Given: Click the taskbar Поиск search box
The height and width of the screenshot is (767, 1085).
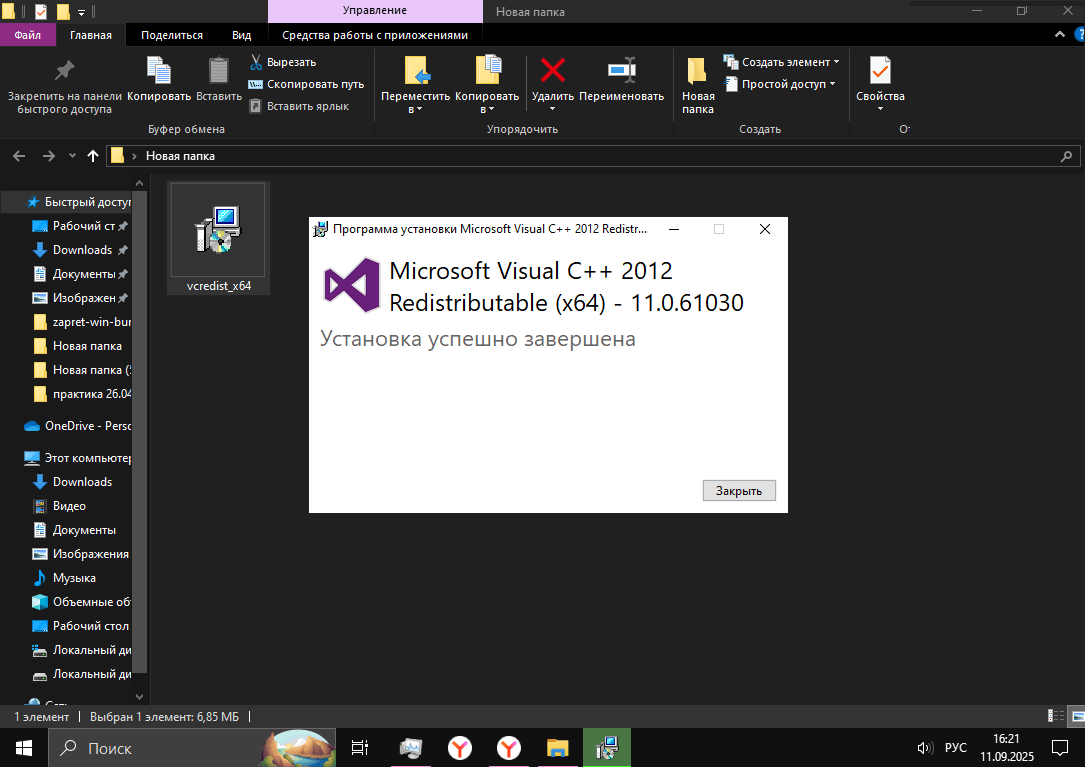Looking at the screenshot, I should pos(192,748).
